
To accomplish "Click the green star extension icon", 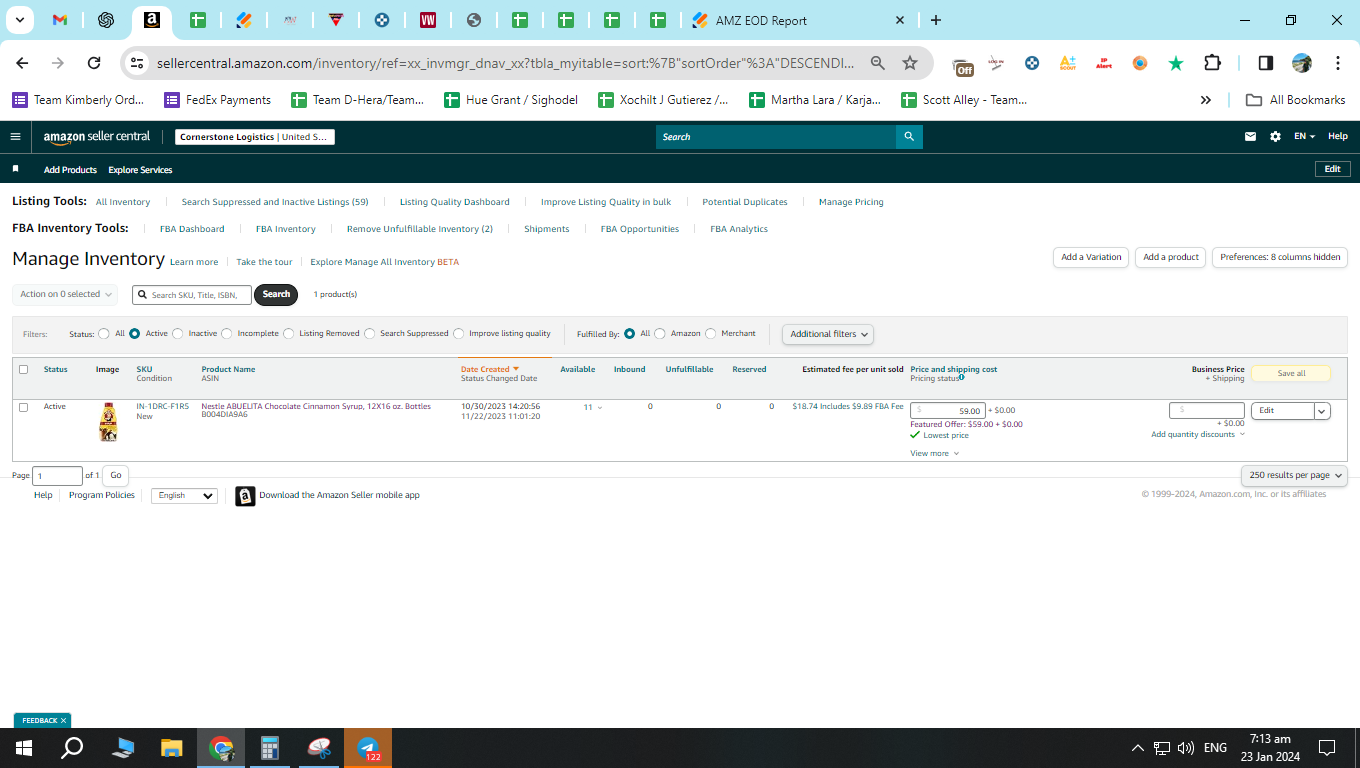I will point(1176,63).
